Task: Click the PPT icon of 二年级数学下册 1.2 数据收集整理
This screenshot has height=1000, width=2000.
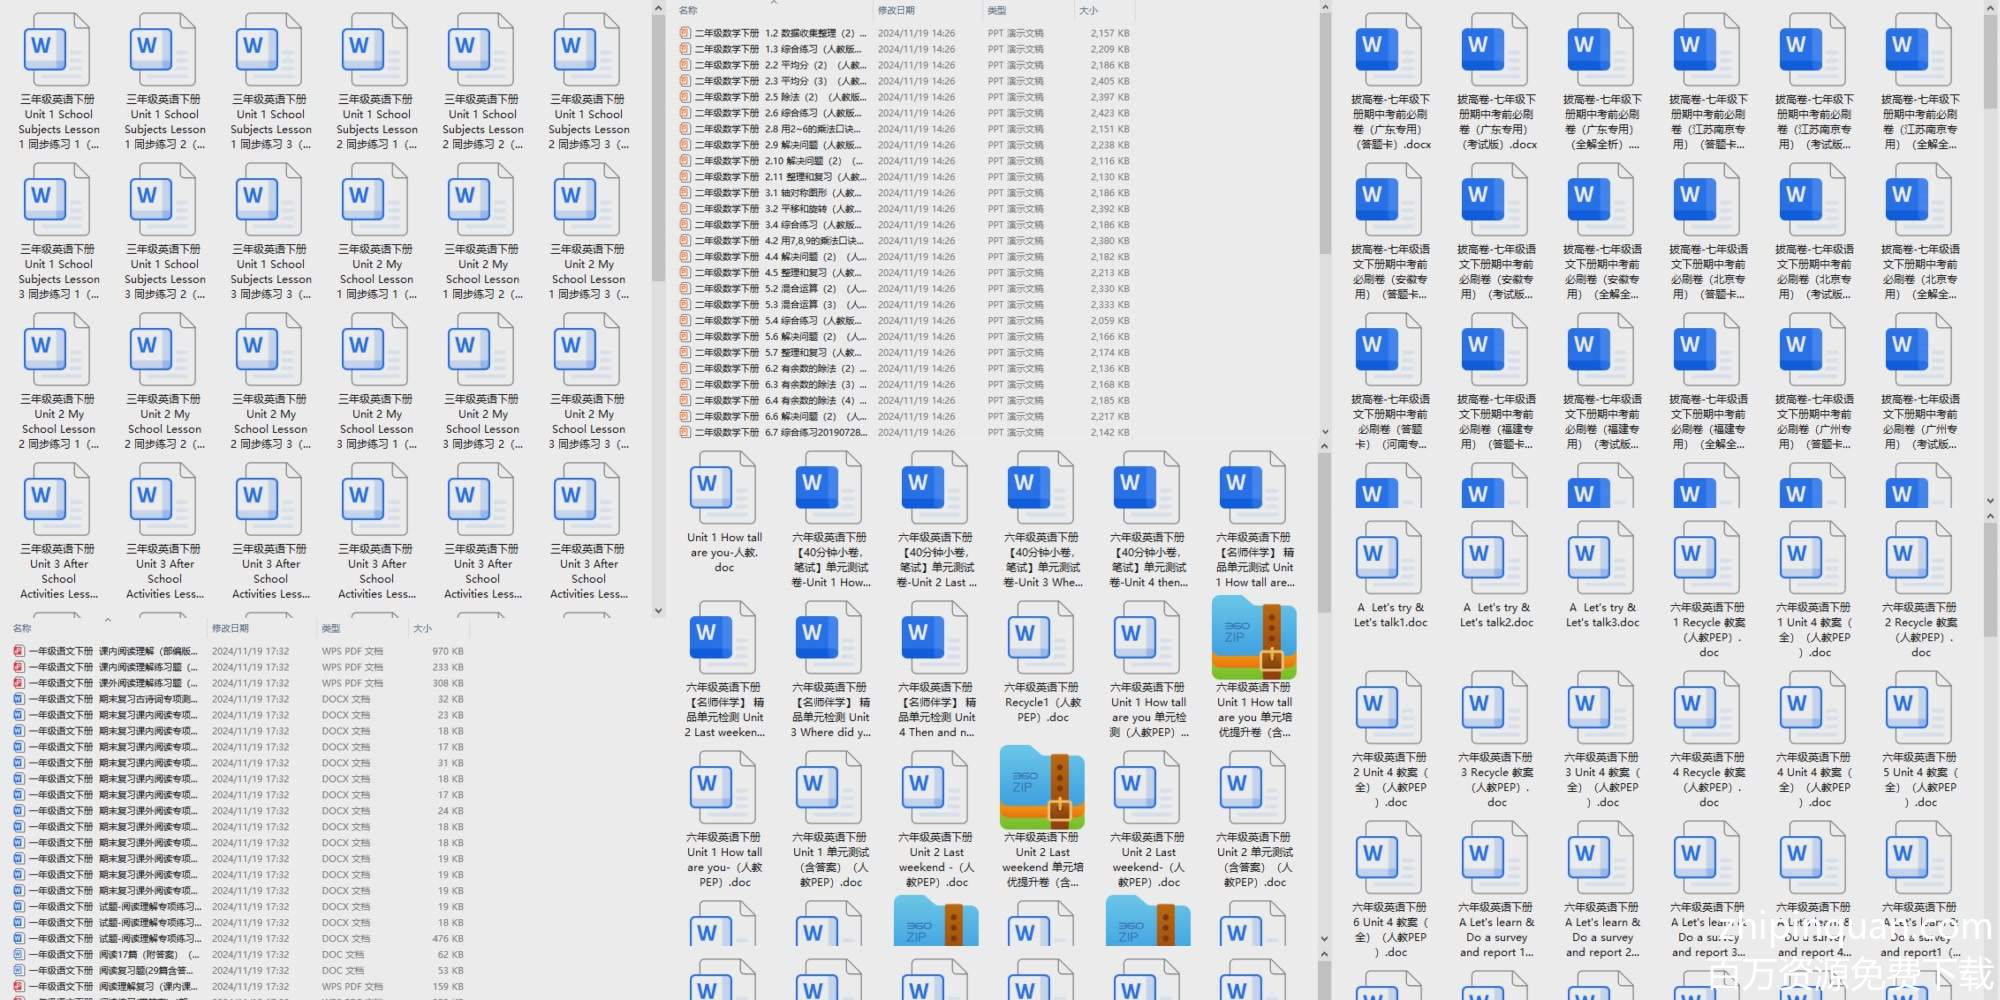Action: pyautogui.click(x=685, y=33)
